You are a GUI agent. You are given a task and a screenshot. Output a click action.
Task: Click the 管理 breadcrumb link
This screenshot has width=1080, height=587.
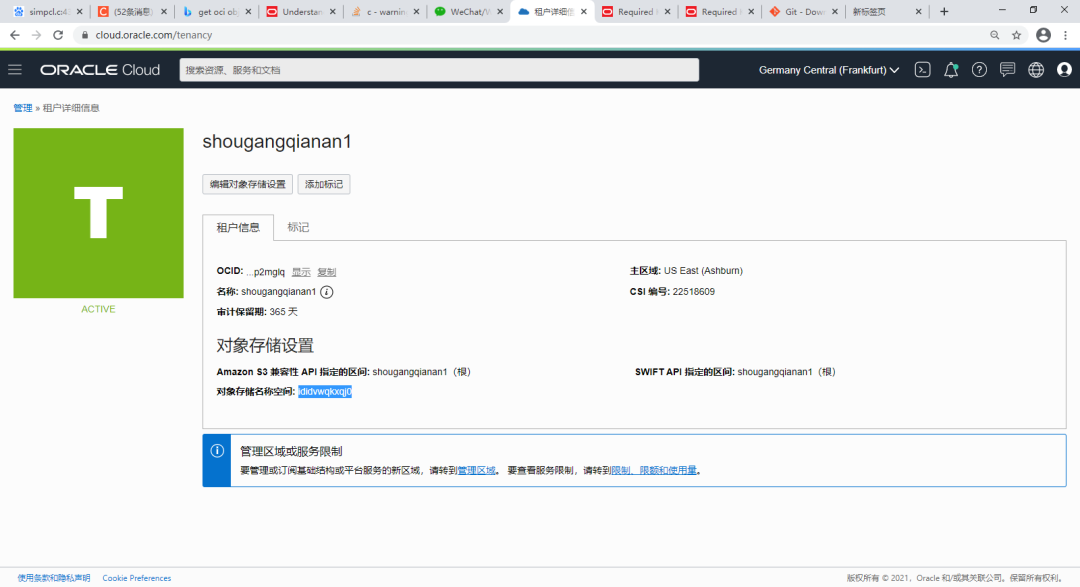pos(23,108)
